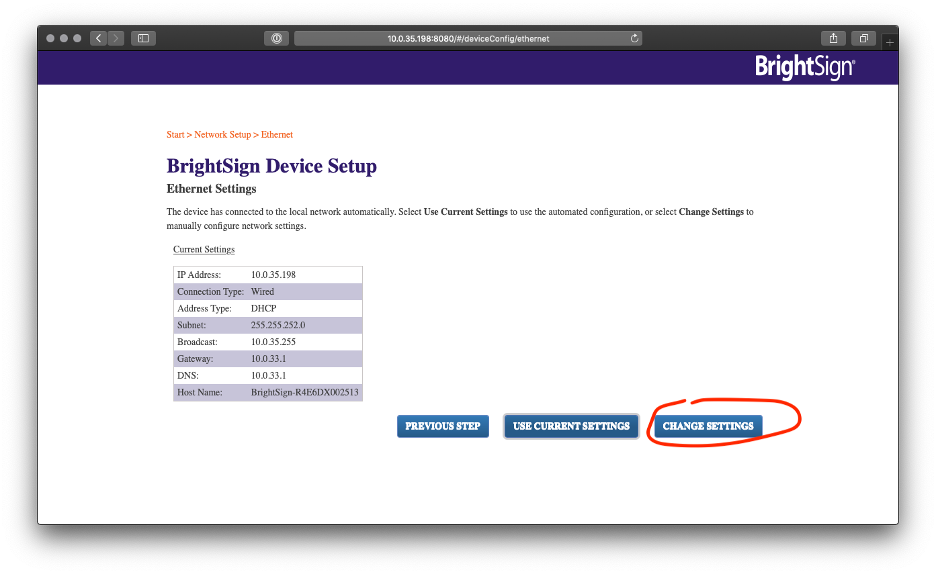The image size is (936, 574).
Task: Click the address bar showing 10.0.35.198:8080
Action: point(468,38)
